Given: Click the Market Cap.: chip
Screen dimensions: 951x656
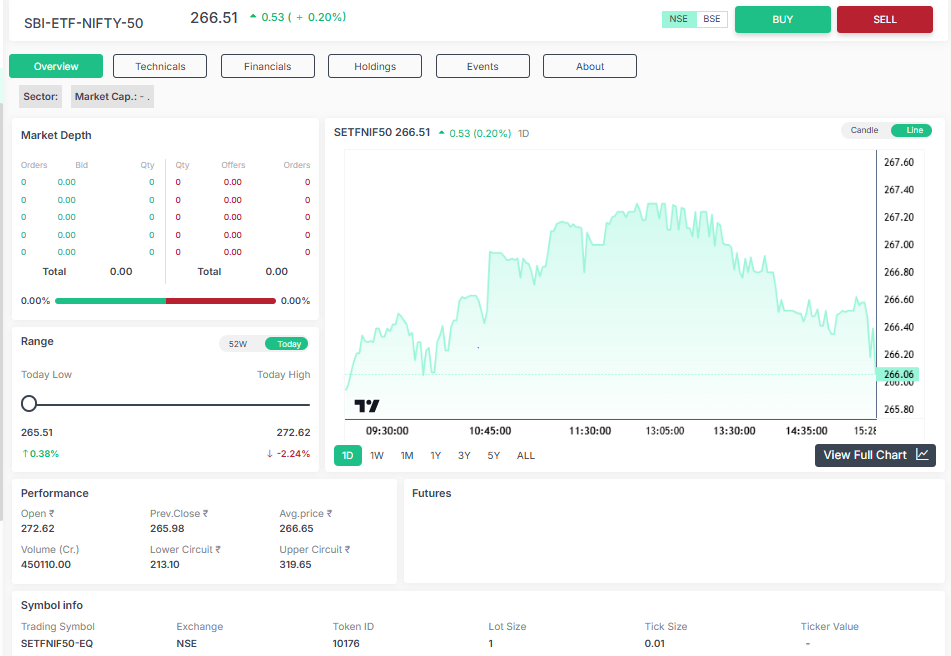Looking at the screenshot, I should click(x=112, y=96).
